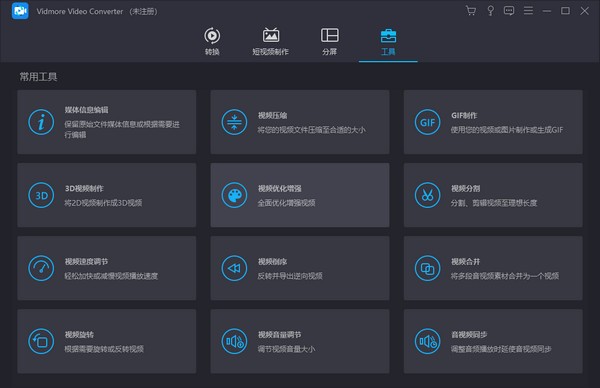Switch to the 短视频制作 tab
This screenshot has width=600, height=388.
(271, 41)
